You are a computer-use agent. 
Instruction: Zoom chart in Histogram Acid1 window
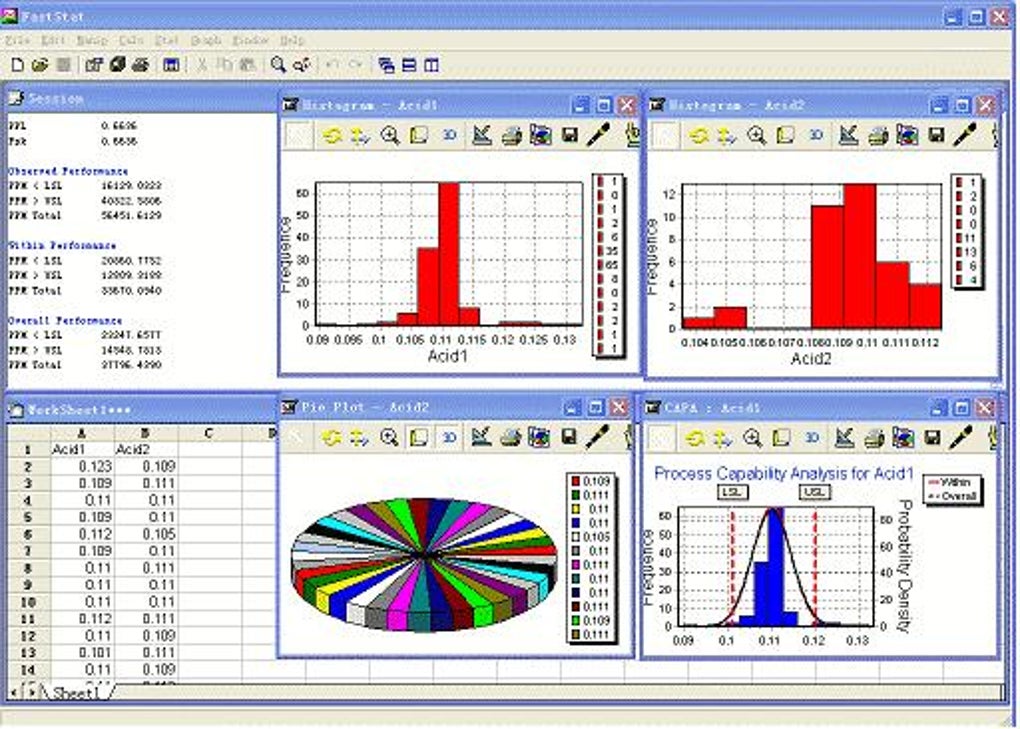coord(390,135)
